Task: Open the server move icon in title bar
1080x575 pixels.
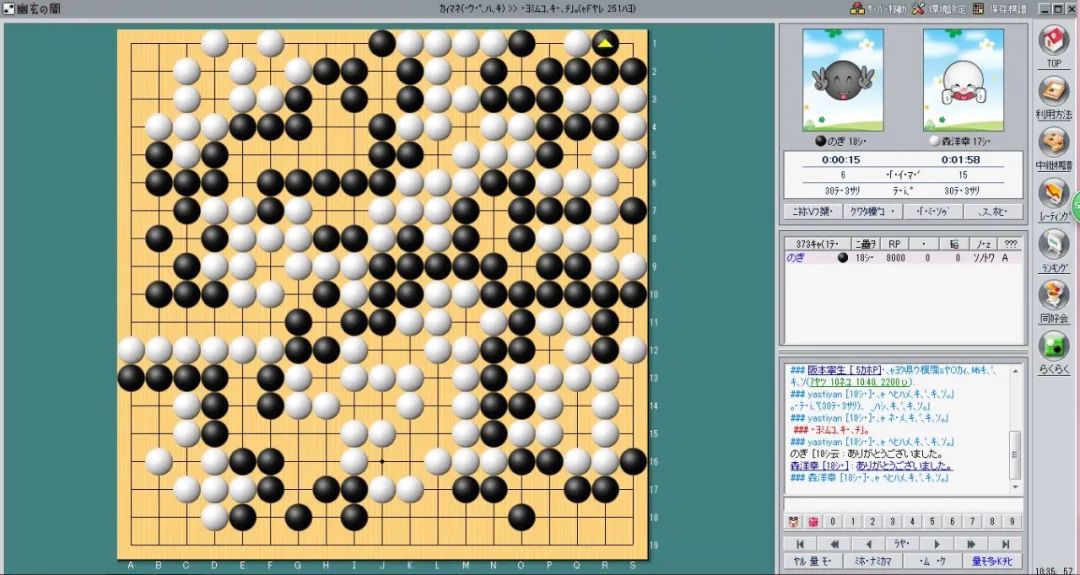Action: 857,9
